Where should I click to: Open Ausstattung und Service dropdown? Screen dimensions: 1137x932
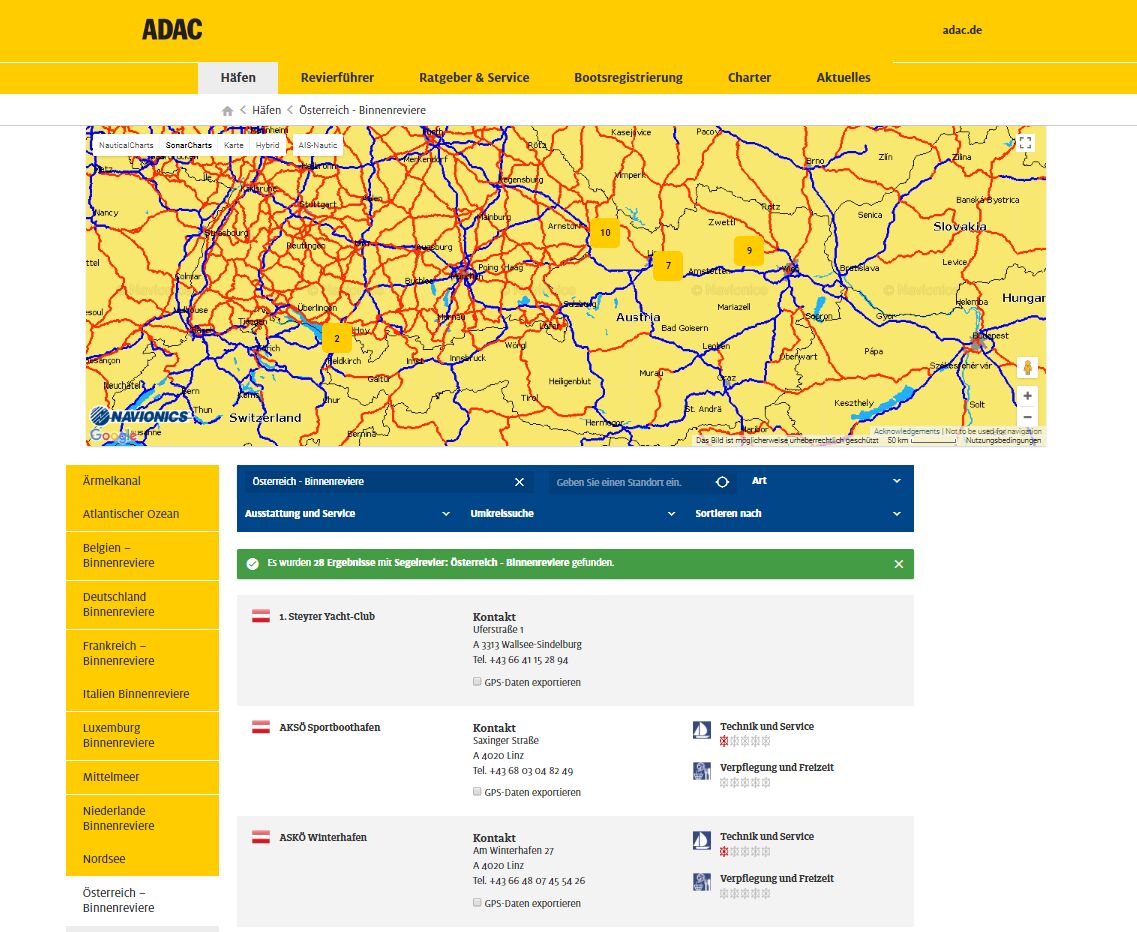348,514
